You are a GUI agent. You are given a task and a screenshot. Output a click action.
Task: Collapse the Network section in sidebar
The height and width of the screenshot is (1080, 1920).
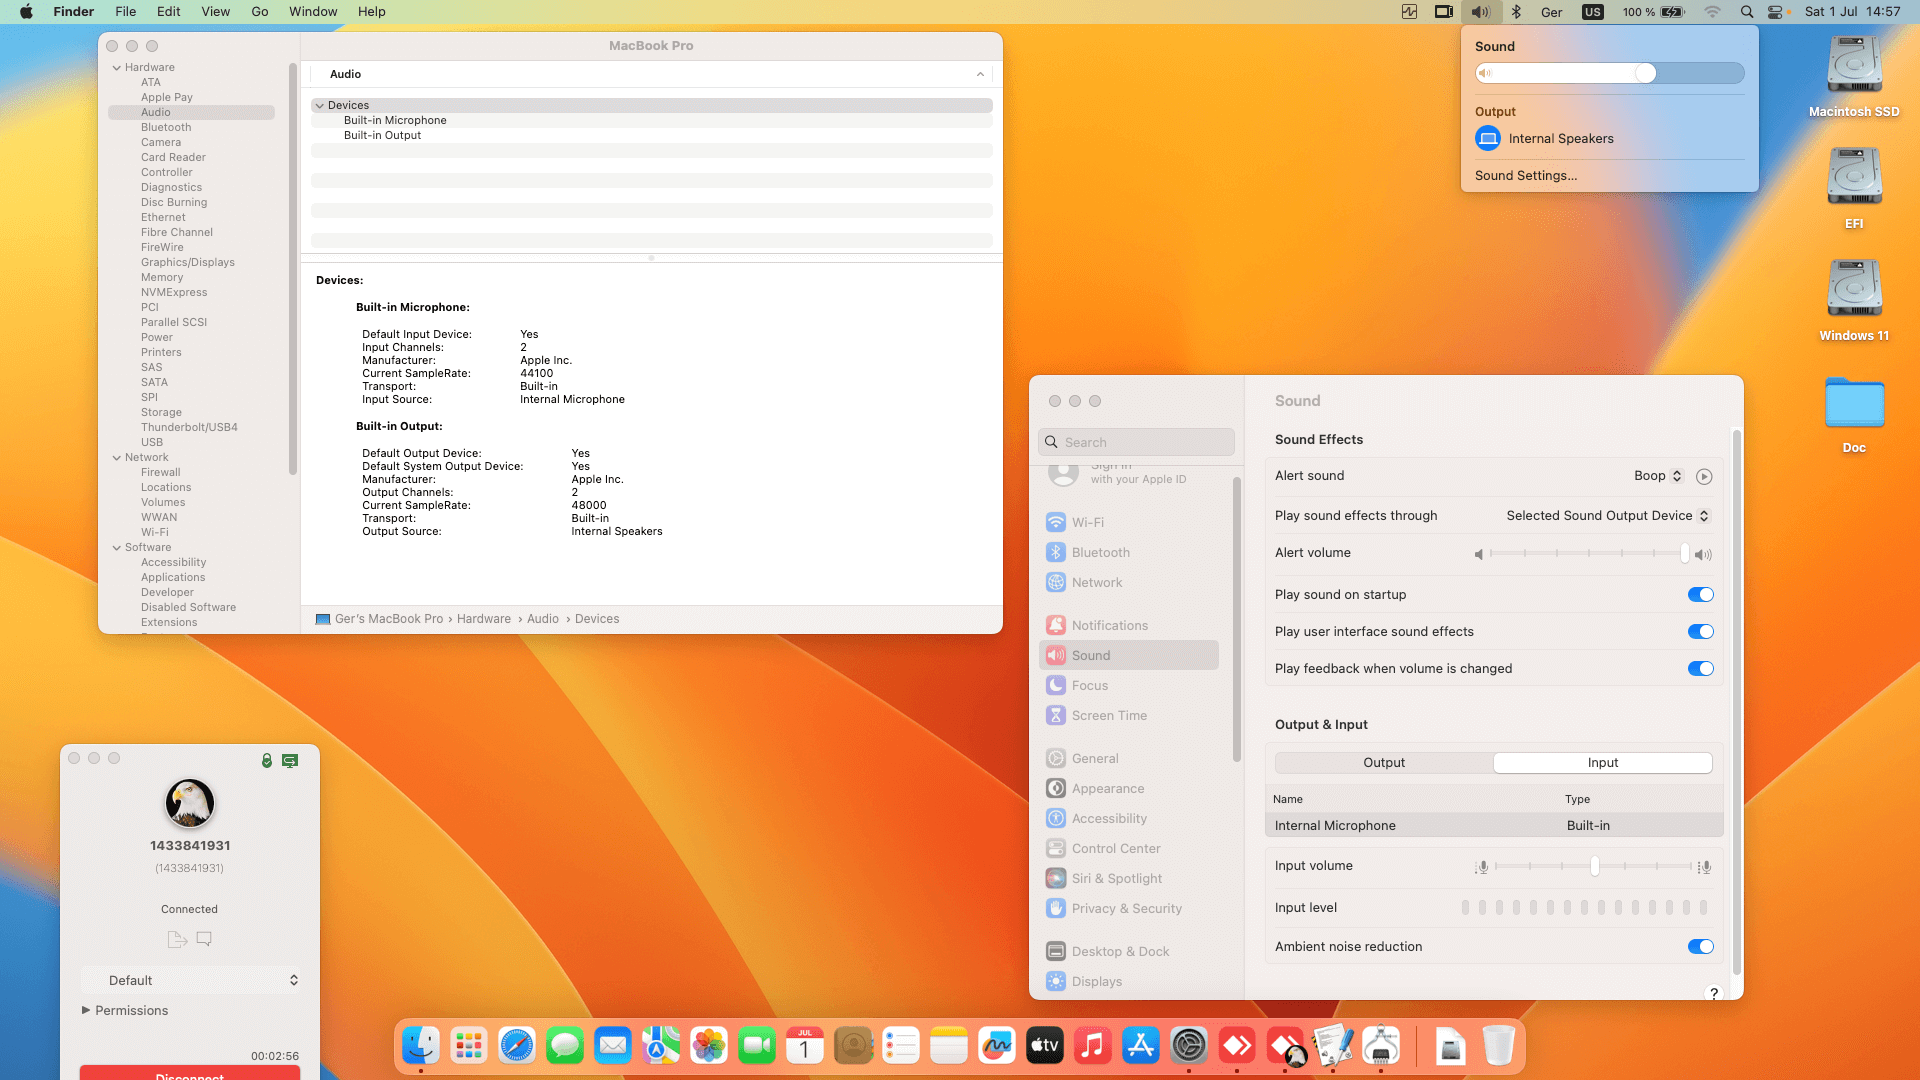117,458
